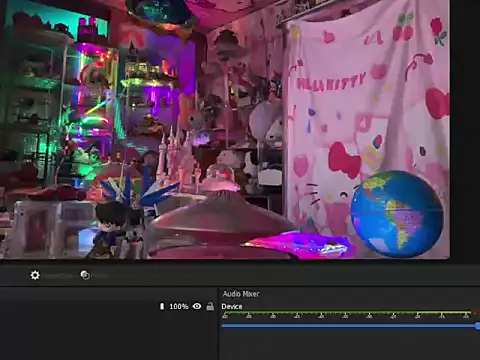
Task: Select the Device audio source label
Action: click(x=232, y=306)
